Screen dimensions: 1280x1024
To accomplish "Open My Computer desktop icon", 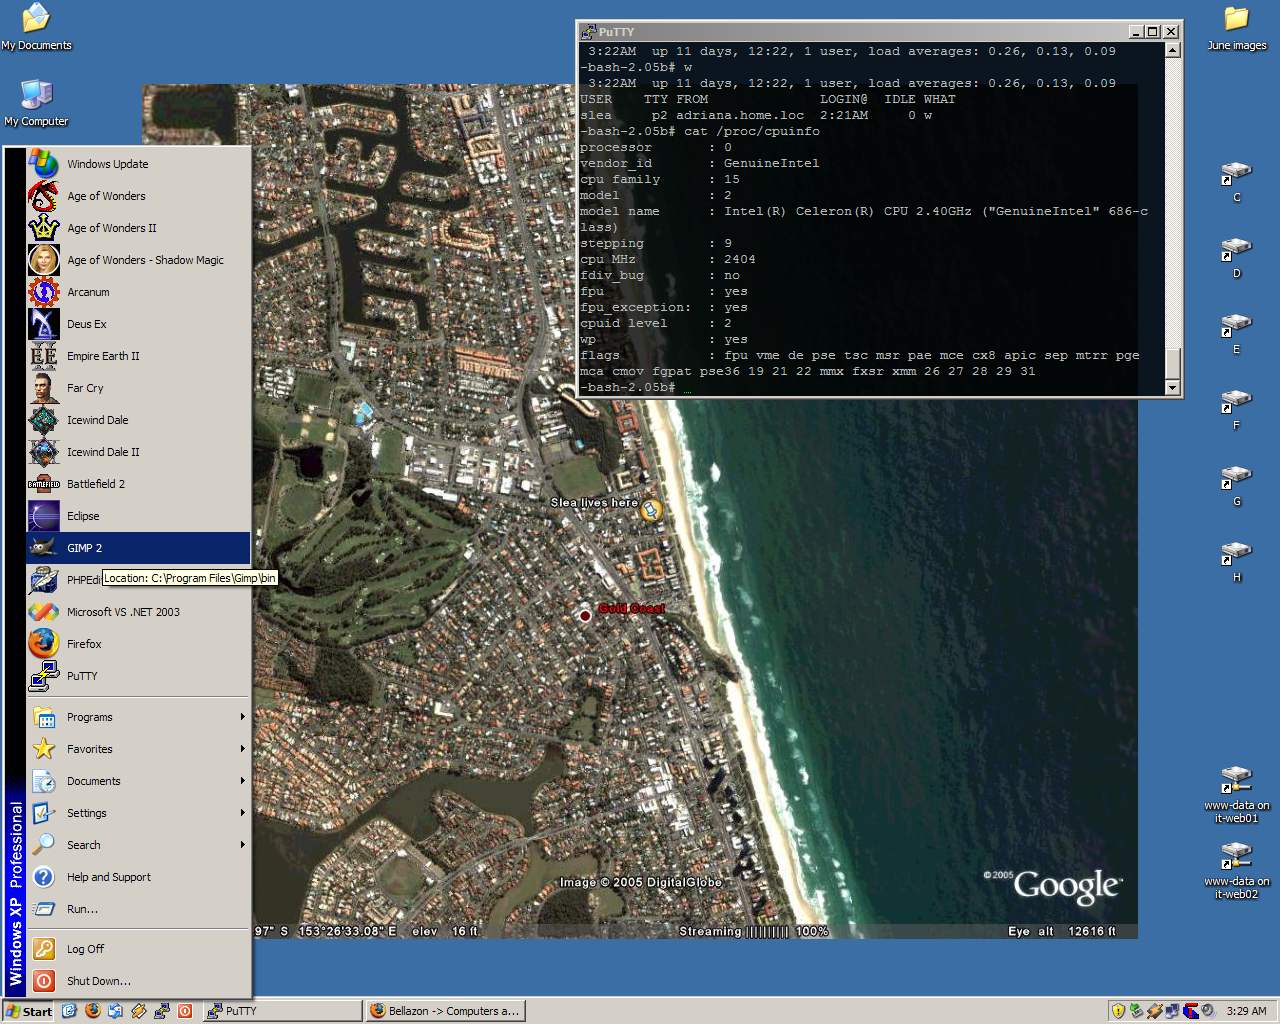I will point(36,97).
